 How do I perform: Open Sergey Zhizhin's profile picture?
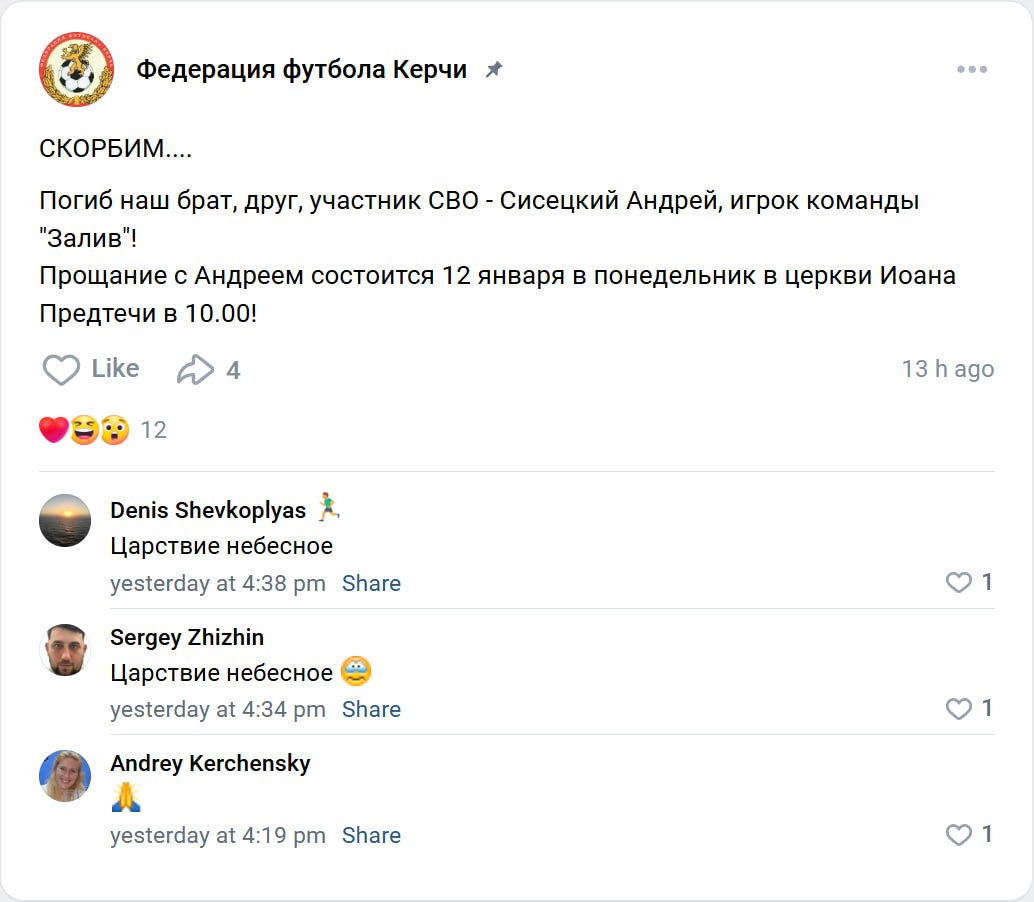pyautogui.click(x=65, y=649)
